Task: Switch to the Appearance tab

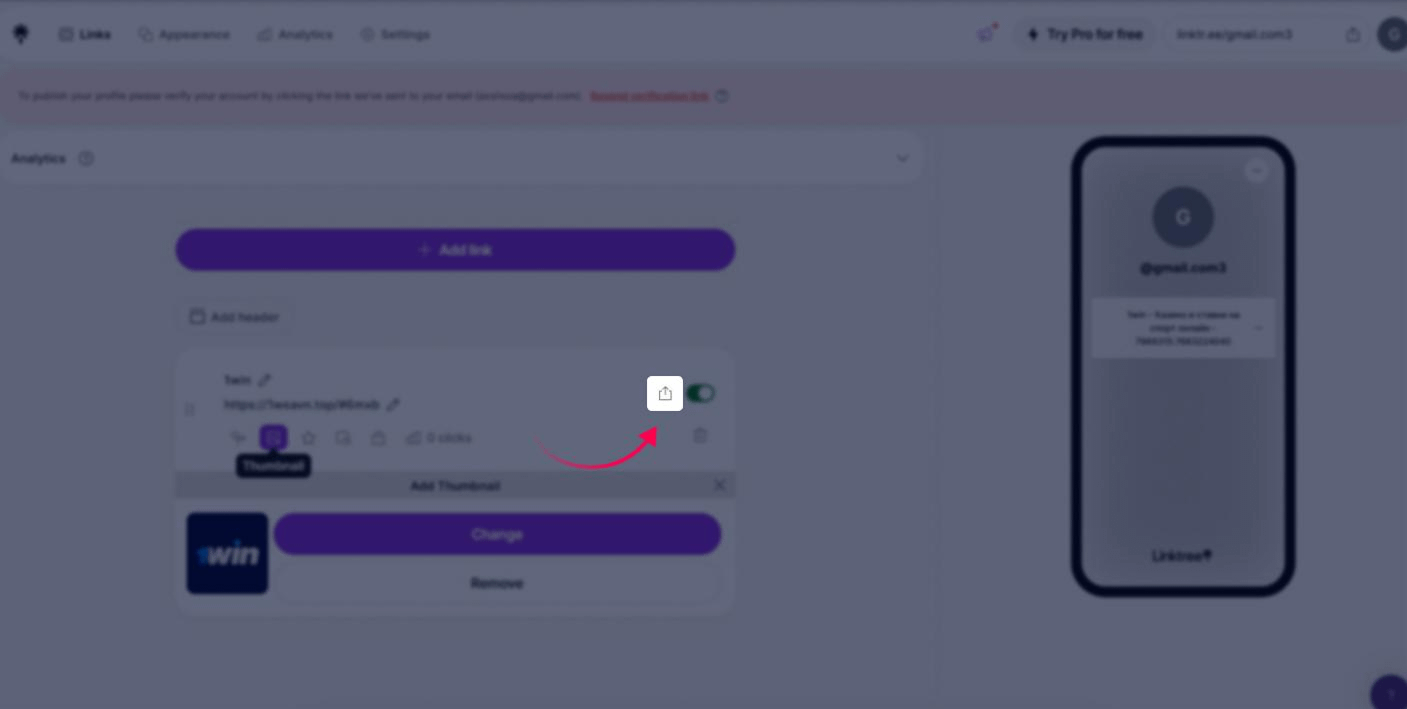Action: point(184,34)
